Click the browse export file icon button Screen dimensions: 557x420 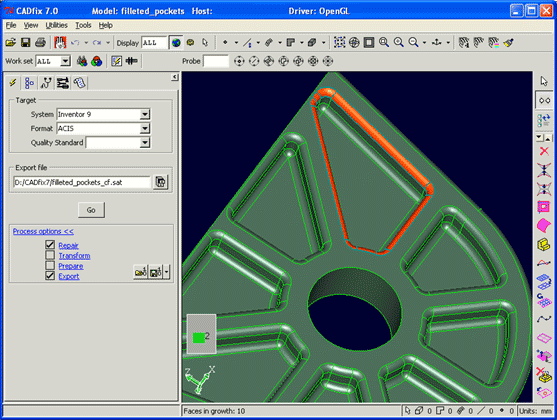click(161, 182)
